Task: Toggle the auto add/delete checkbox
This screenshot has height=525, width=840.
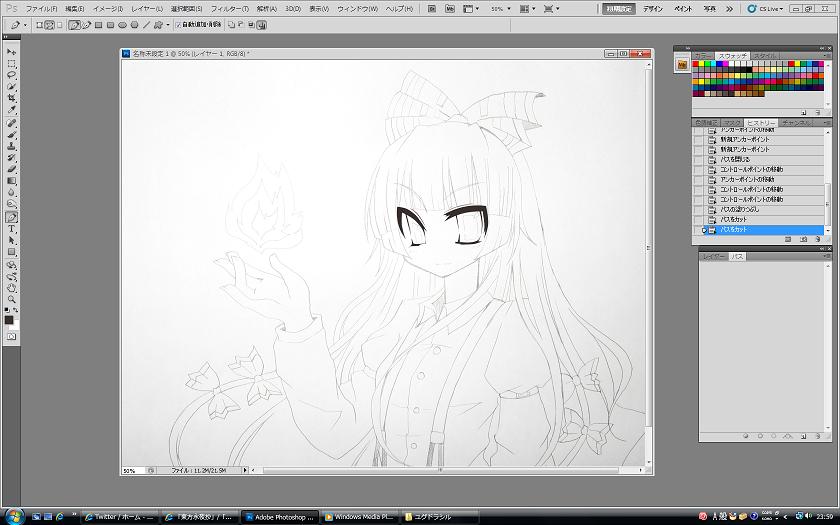Action: pyautogui.click(x=179, y=25)
